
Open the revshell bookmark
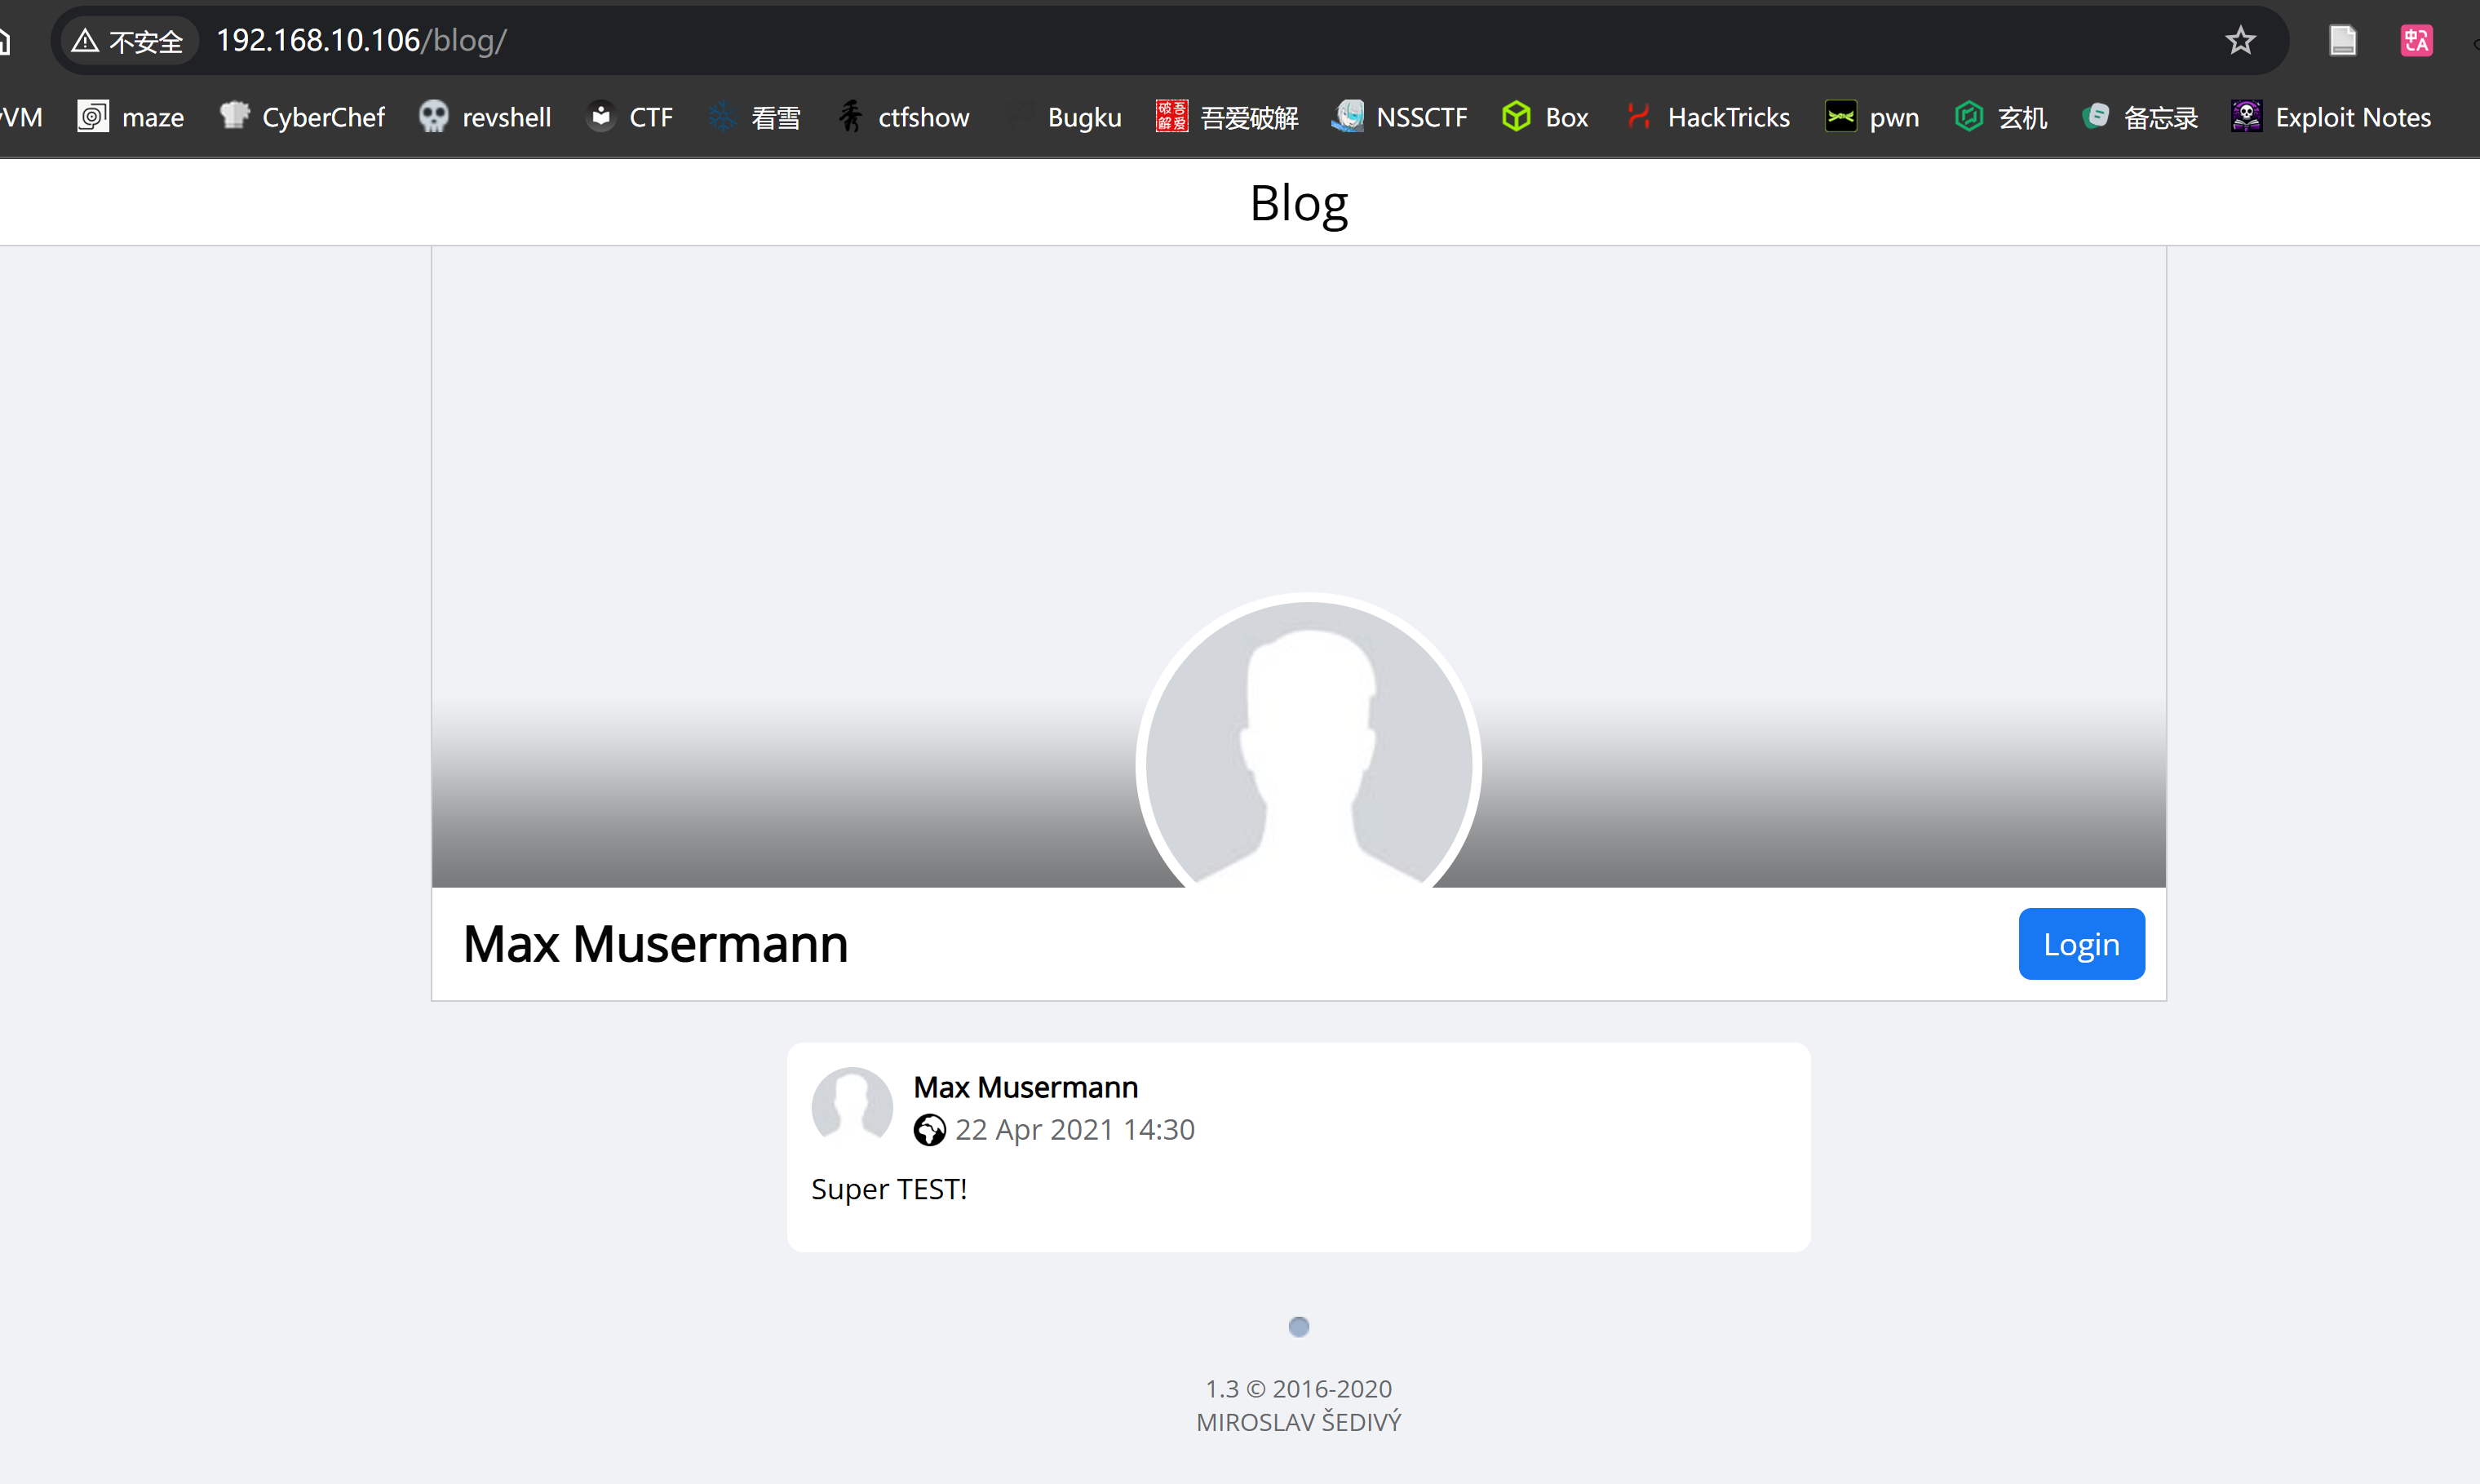click(x=485, y=117)
